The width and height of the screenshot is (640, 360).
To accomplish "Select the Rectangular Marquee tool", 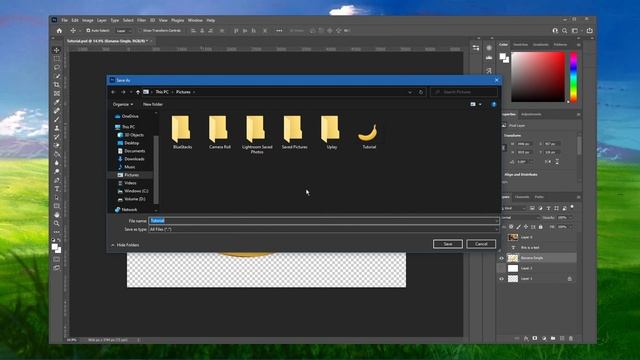I will (x=57, y=59).
